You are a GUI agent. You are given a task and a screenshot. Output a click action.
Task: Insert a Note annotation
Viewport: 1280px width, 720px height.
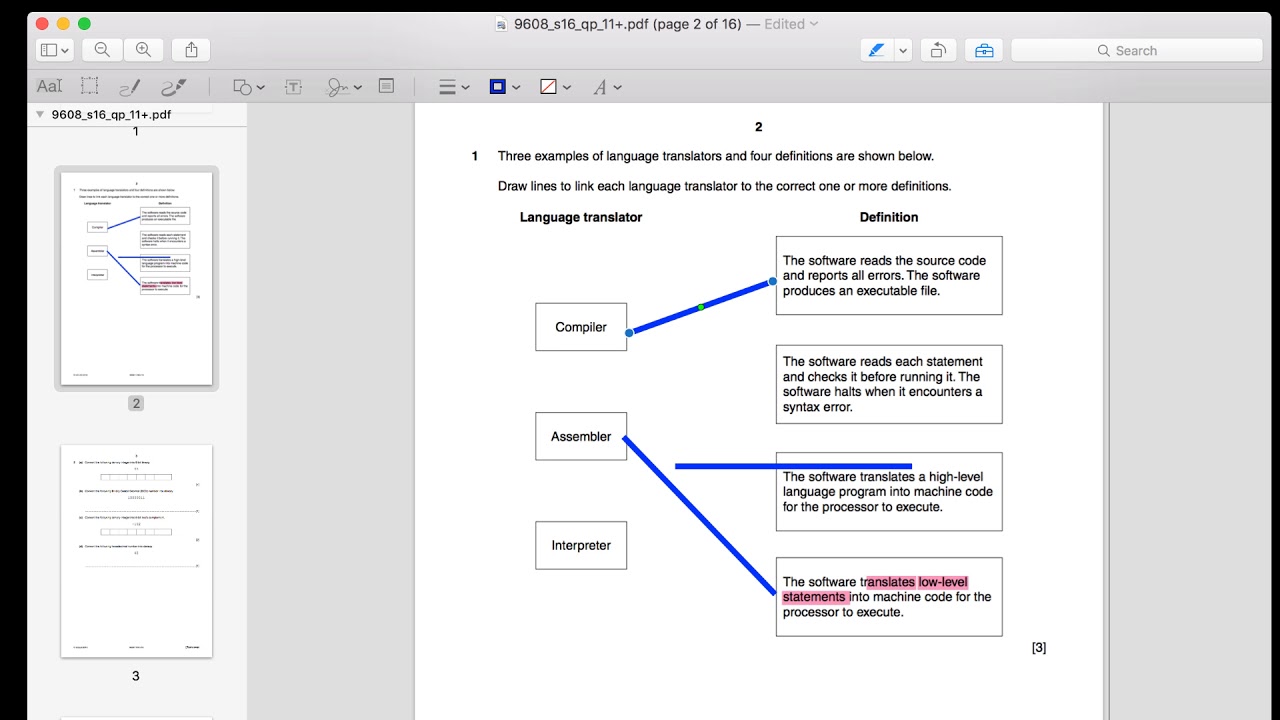(x=386, y=87)
